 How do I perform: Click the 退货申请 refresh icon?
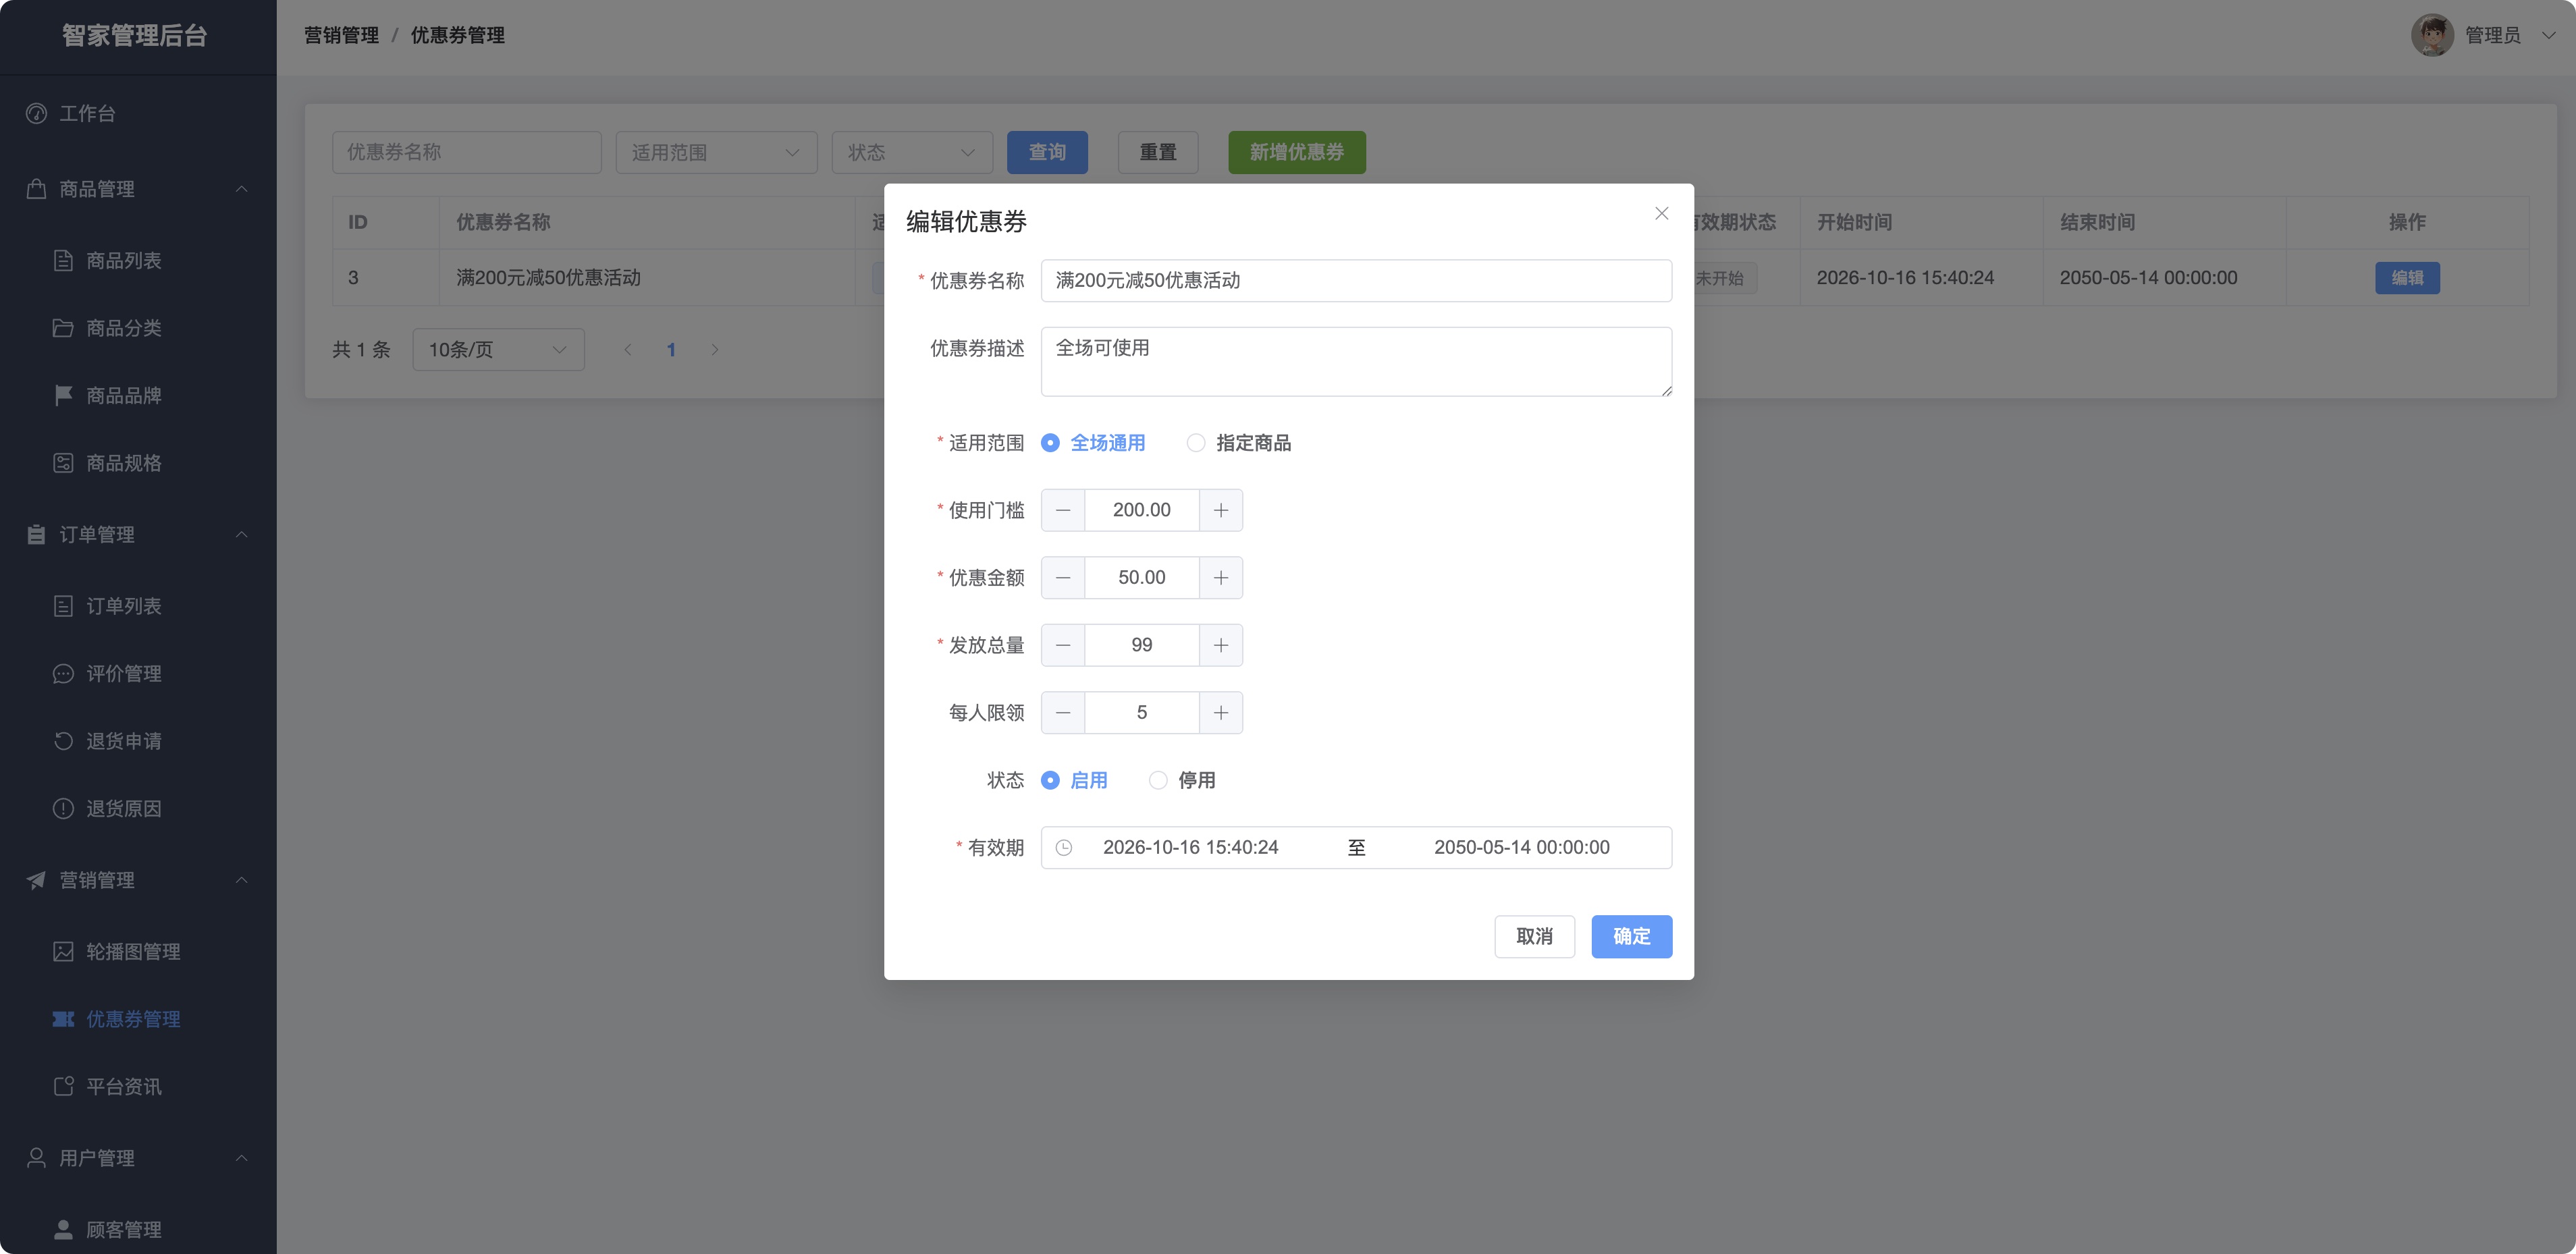click(63, 741)
